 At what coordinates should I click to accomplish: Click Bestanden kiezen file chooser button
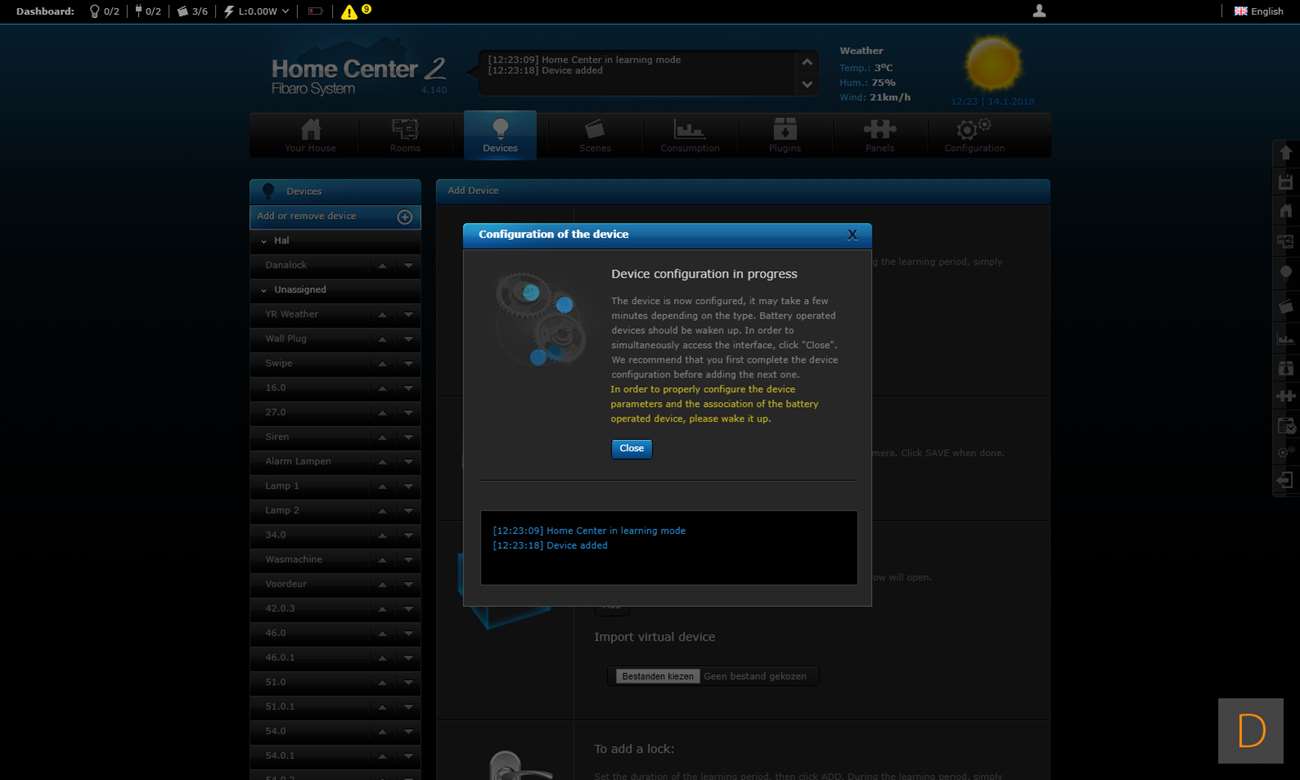point(657,677)
